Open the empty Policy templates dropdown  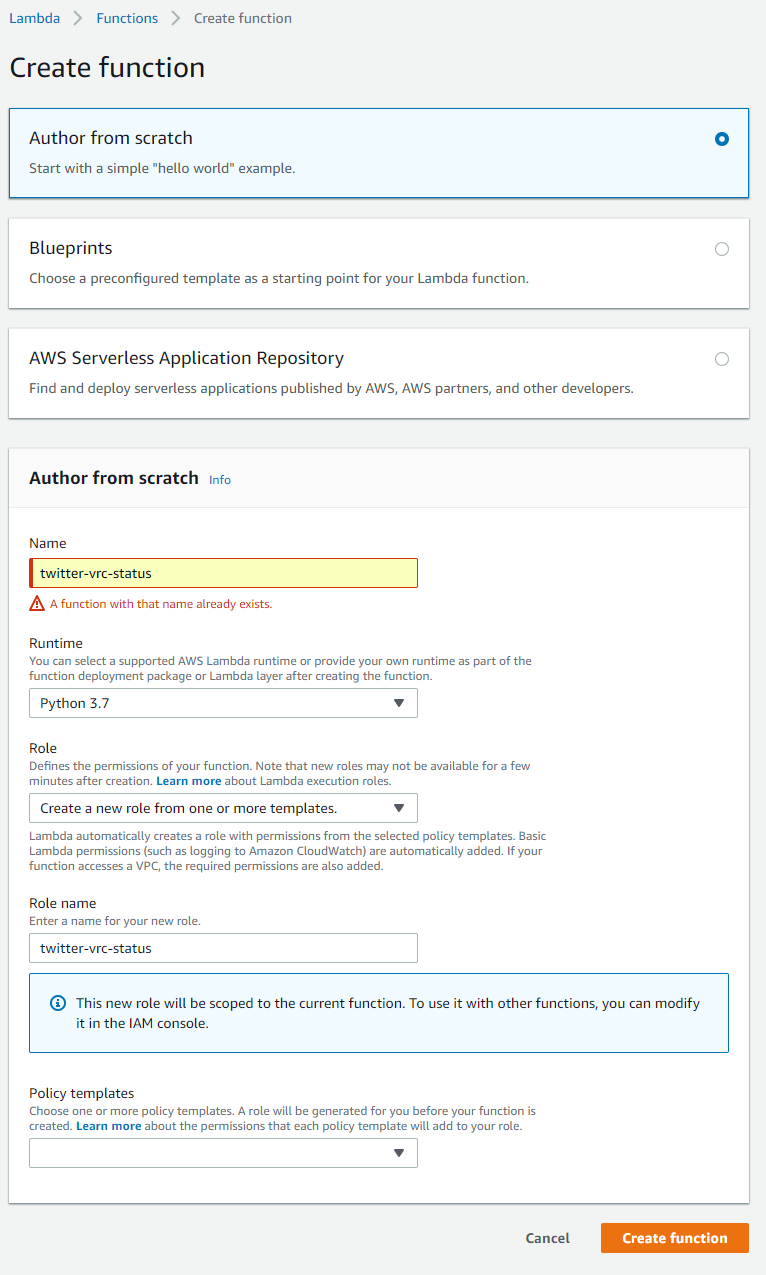tap(223, 1152)
